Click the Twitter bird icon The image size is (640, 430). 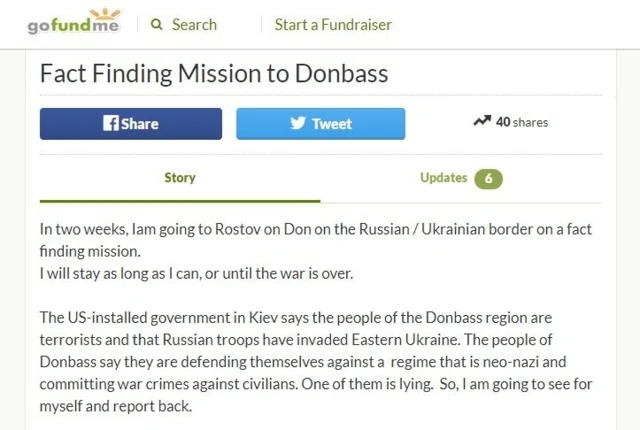click(297, 123)
